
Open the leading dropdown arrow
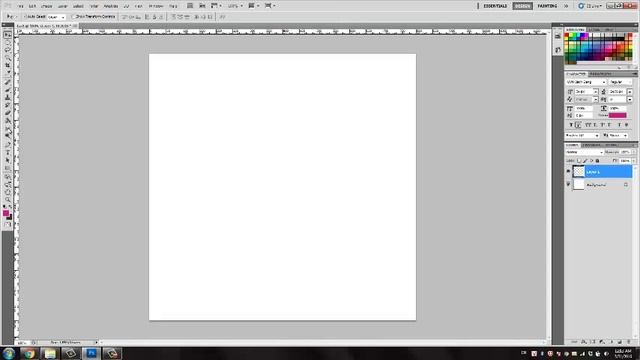point(630,91)
